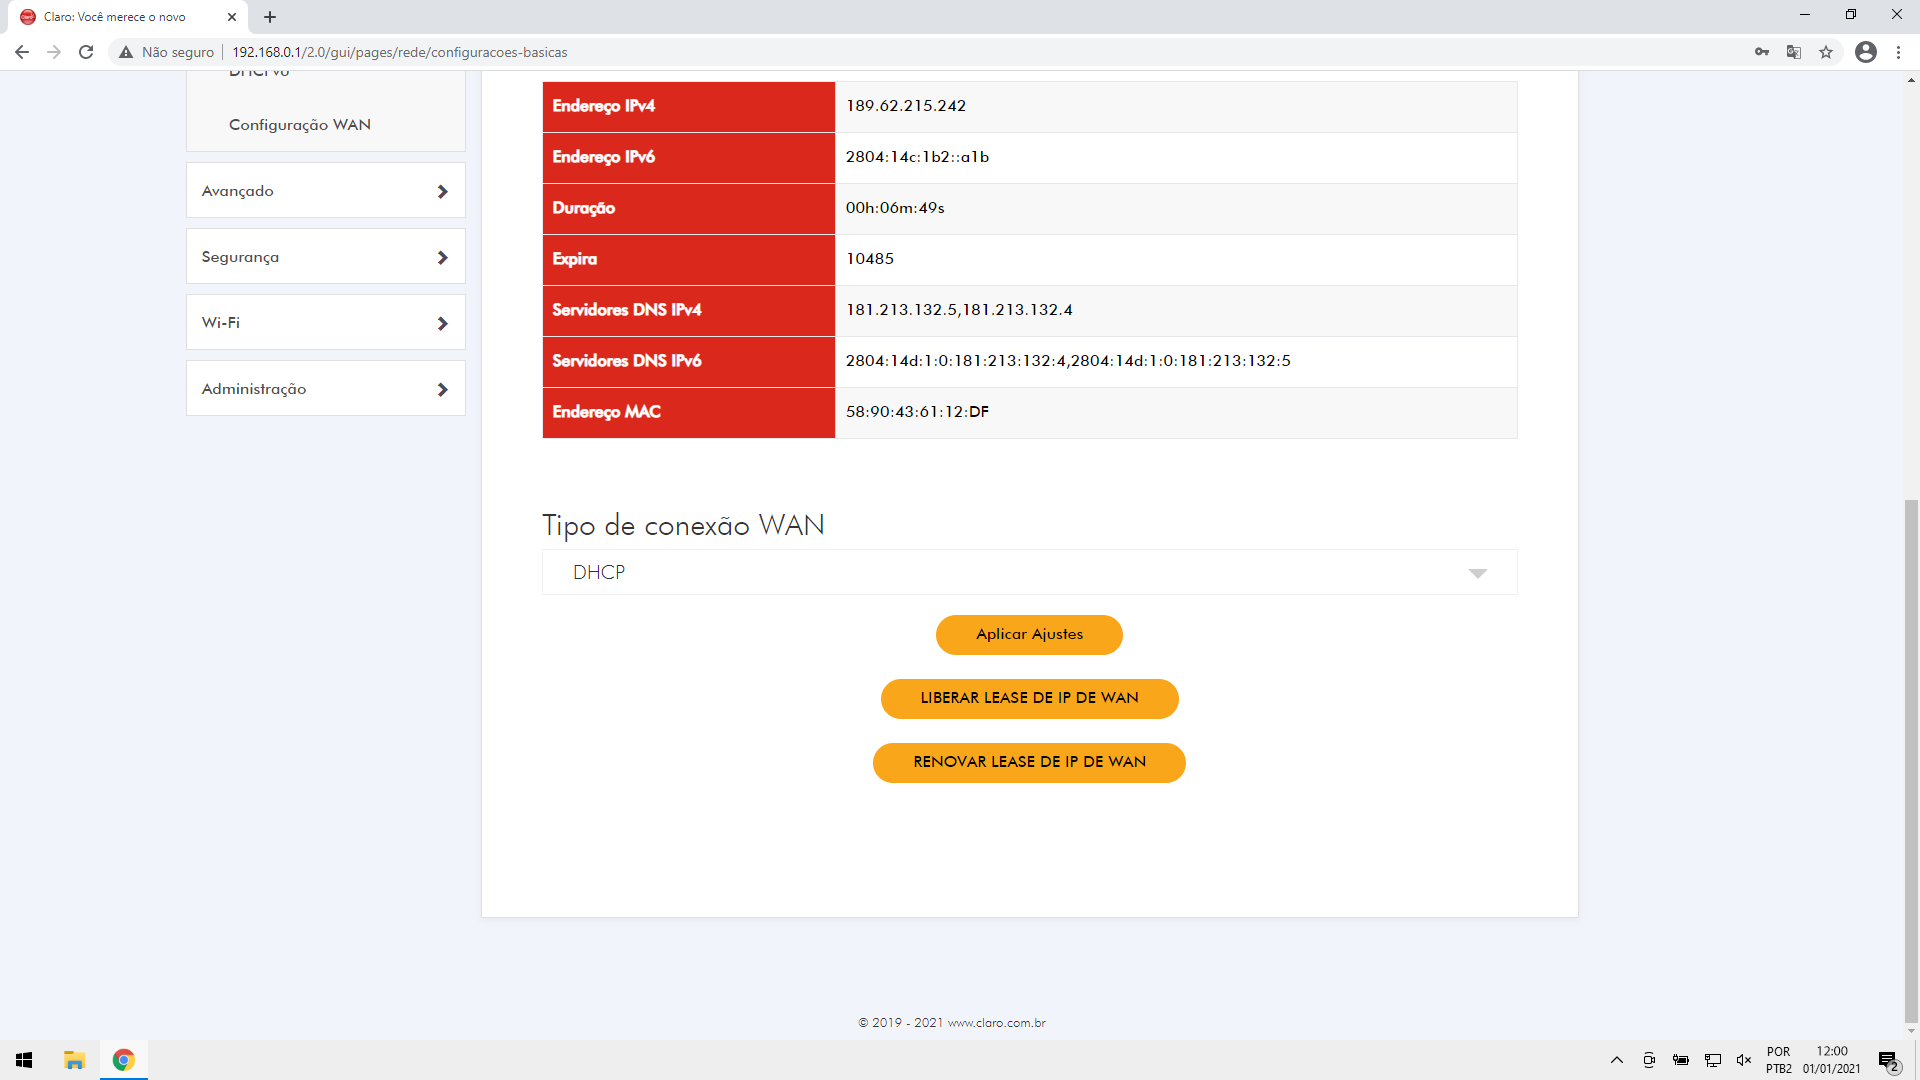Click the network icon in system tray

[1713, 1060]
